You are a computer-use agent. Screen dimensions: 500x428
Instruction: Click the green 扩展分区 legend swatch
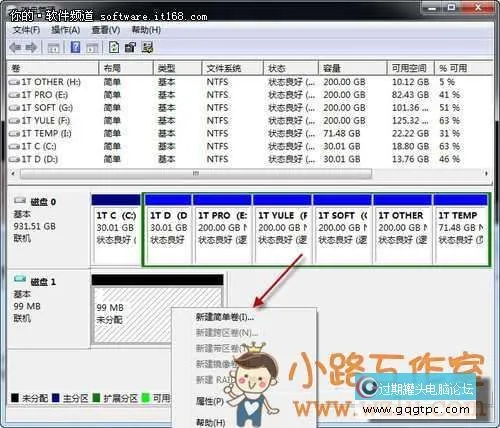96,398
